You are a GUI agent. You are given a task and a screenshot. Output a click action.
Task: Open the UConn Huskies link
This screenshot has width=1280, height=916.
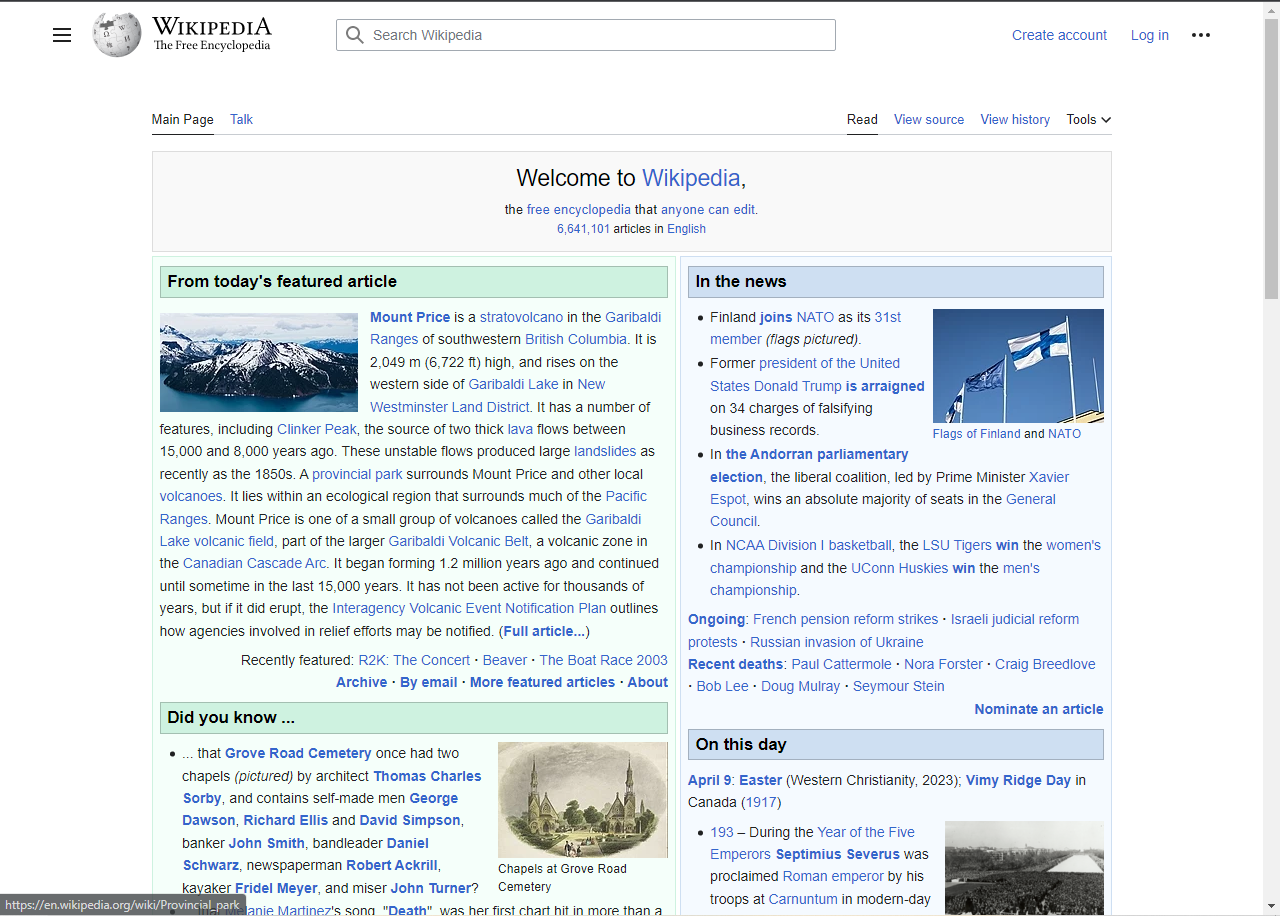[x=899, y=568]
